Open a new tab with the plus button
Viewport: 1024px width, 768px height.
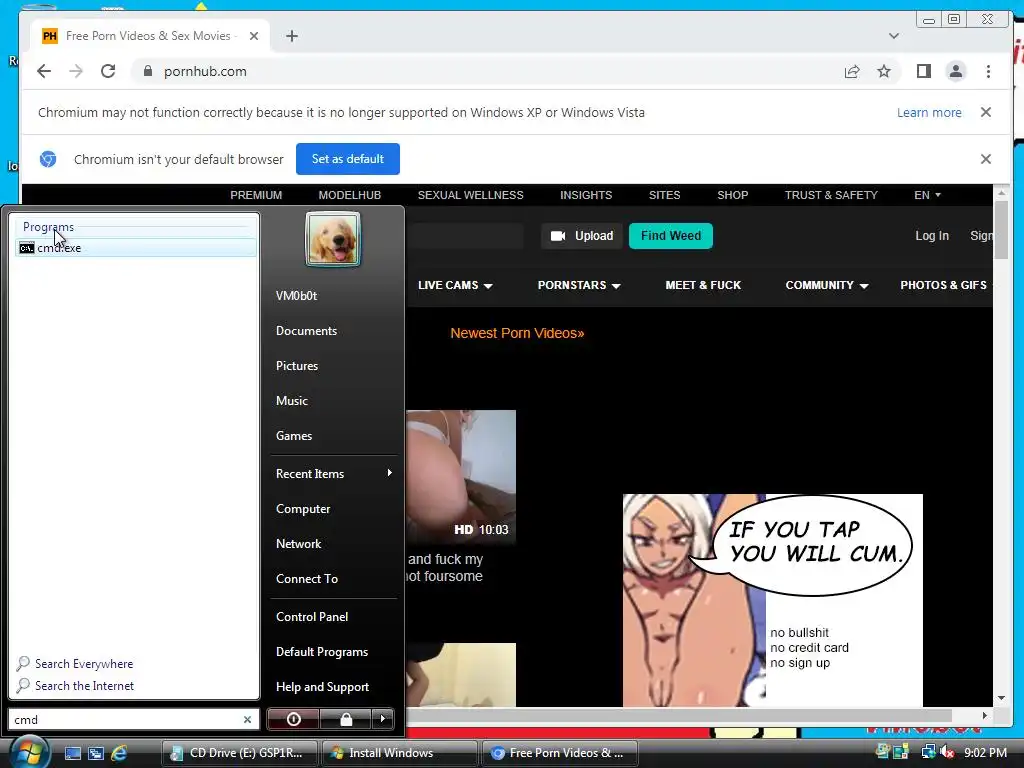click(x=292, y=36)
